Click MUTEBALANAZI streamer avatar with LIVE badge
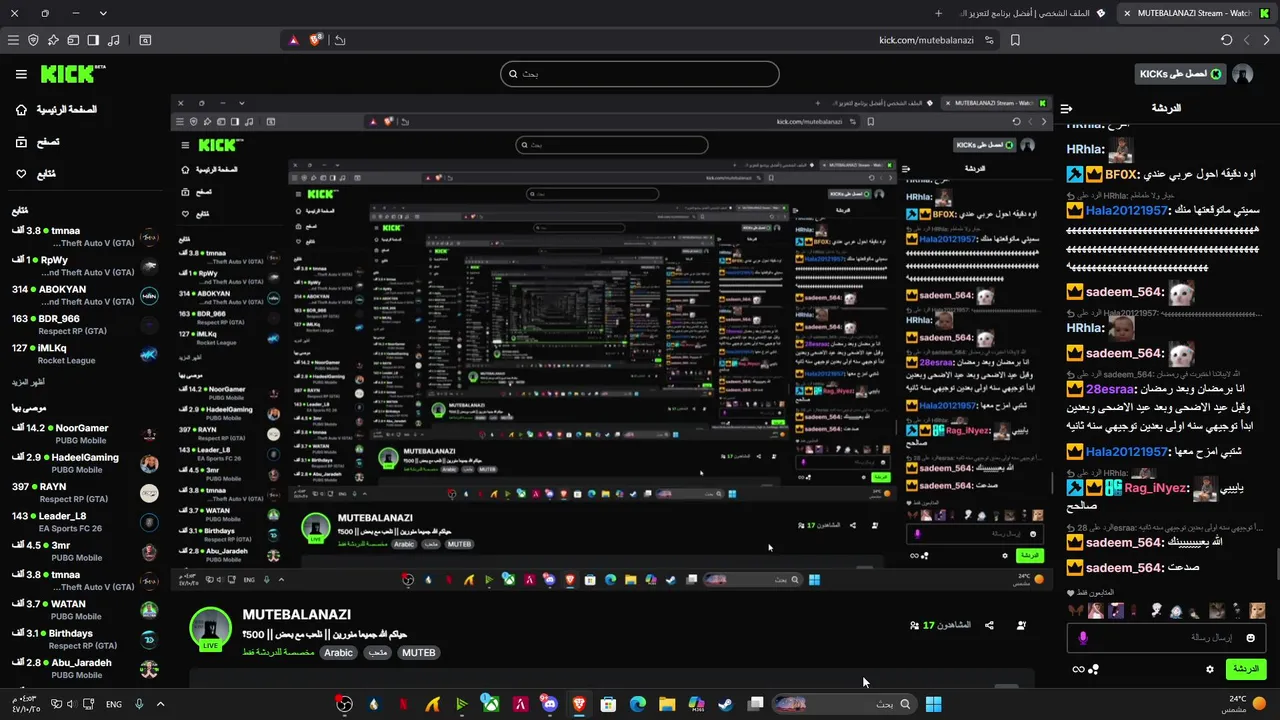This screenshot has height=720, width=1280. coord(210,628)
